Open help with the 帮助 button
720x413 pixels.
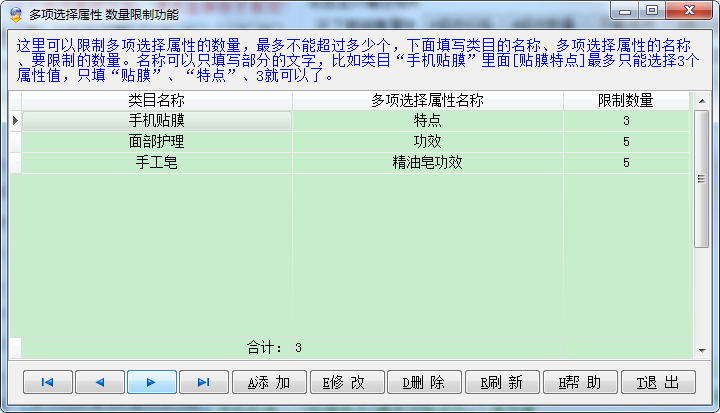[x=581, y=382]
